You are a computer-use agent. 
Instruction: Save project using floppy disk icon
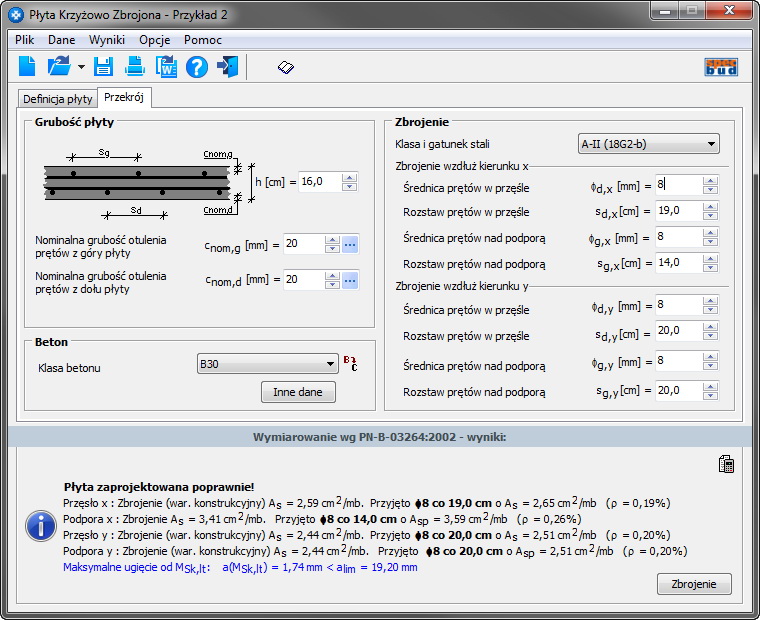coord(103,67)
